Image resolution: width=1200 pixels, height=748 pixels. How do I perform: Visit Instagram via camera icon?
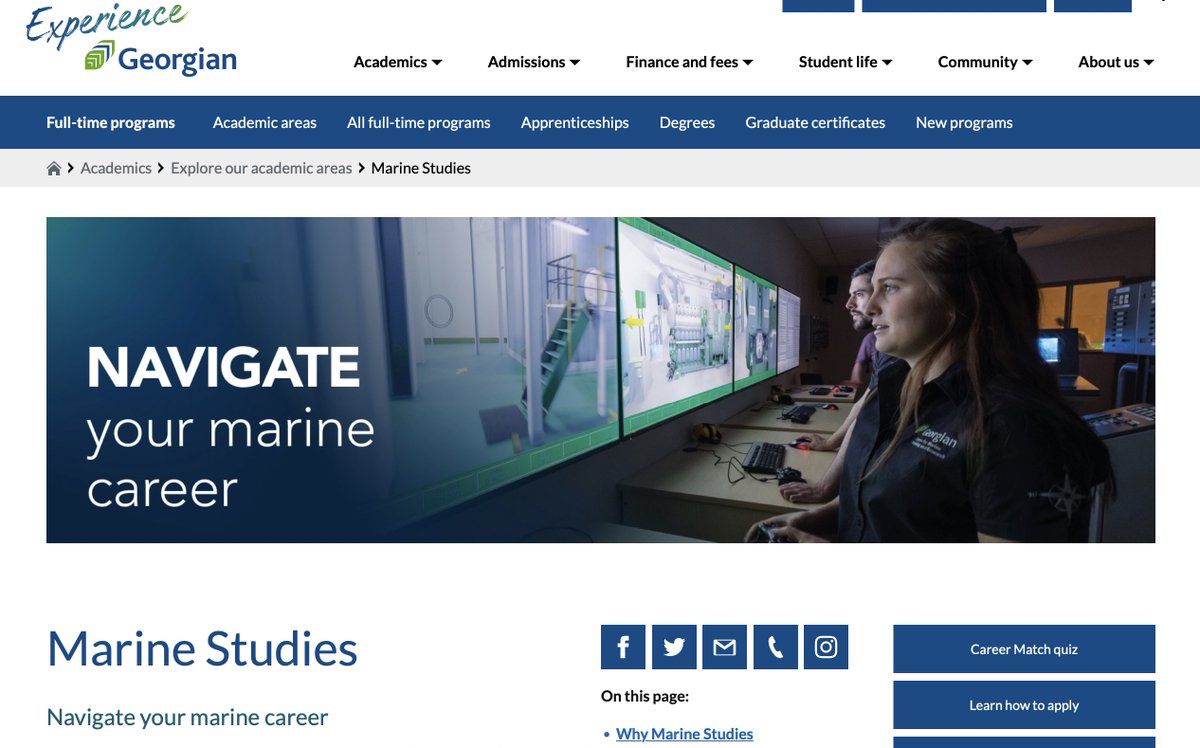pyautogui.click(x=826, y=647)
